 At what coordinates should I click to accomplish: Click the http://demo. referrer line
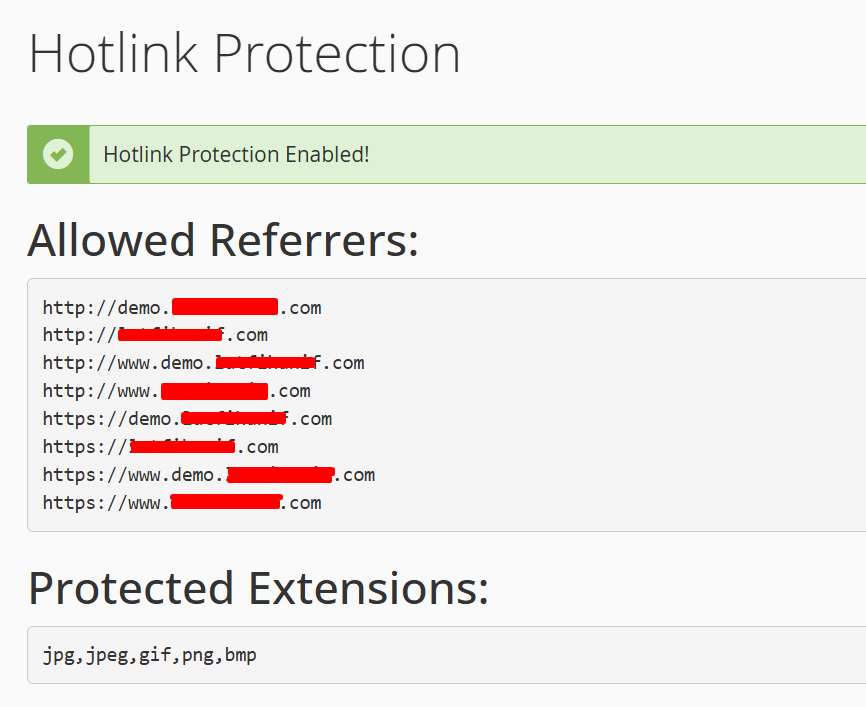(182, 307)
